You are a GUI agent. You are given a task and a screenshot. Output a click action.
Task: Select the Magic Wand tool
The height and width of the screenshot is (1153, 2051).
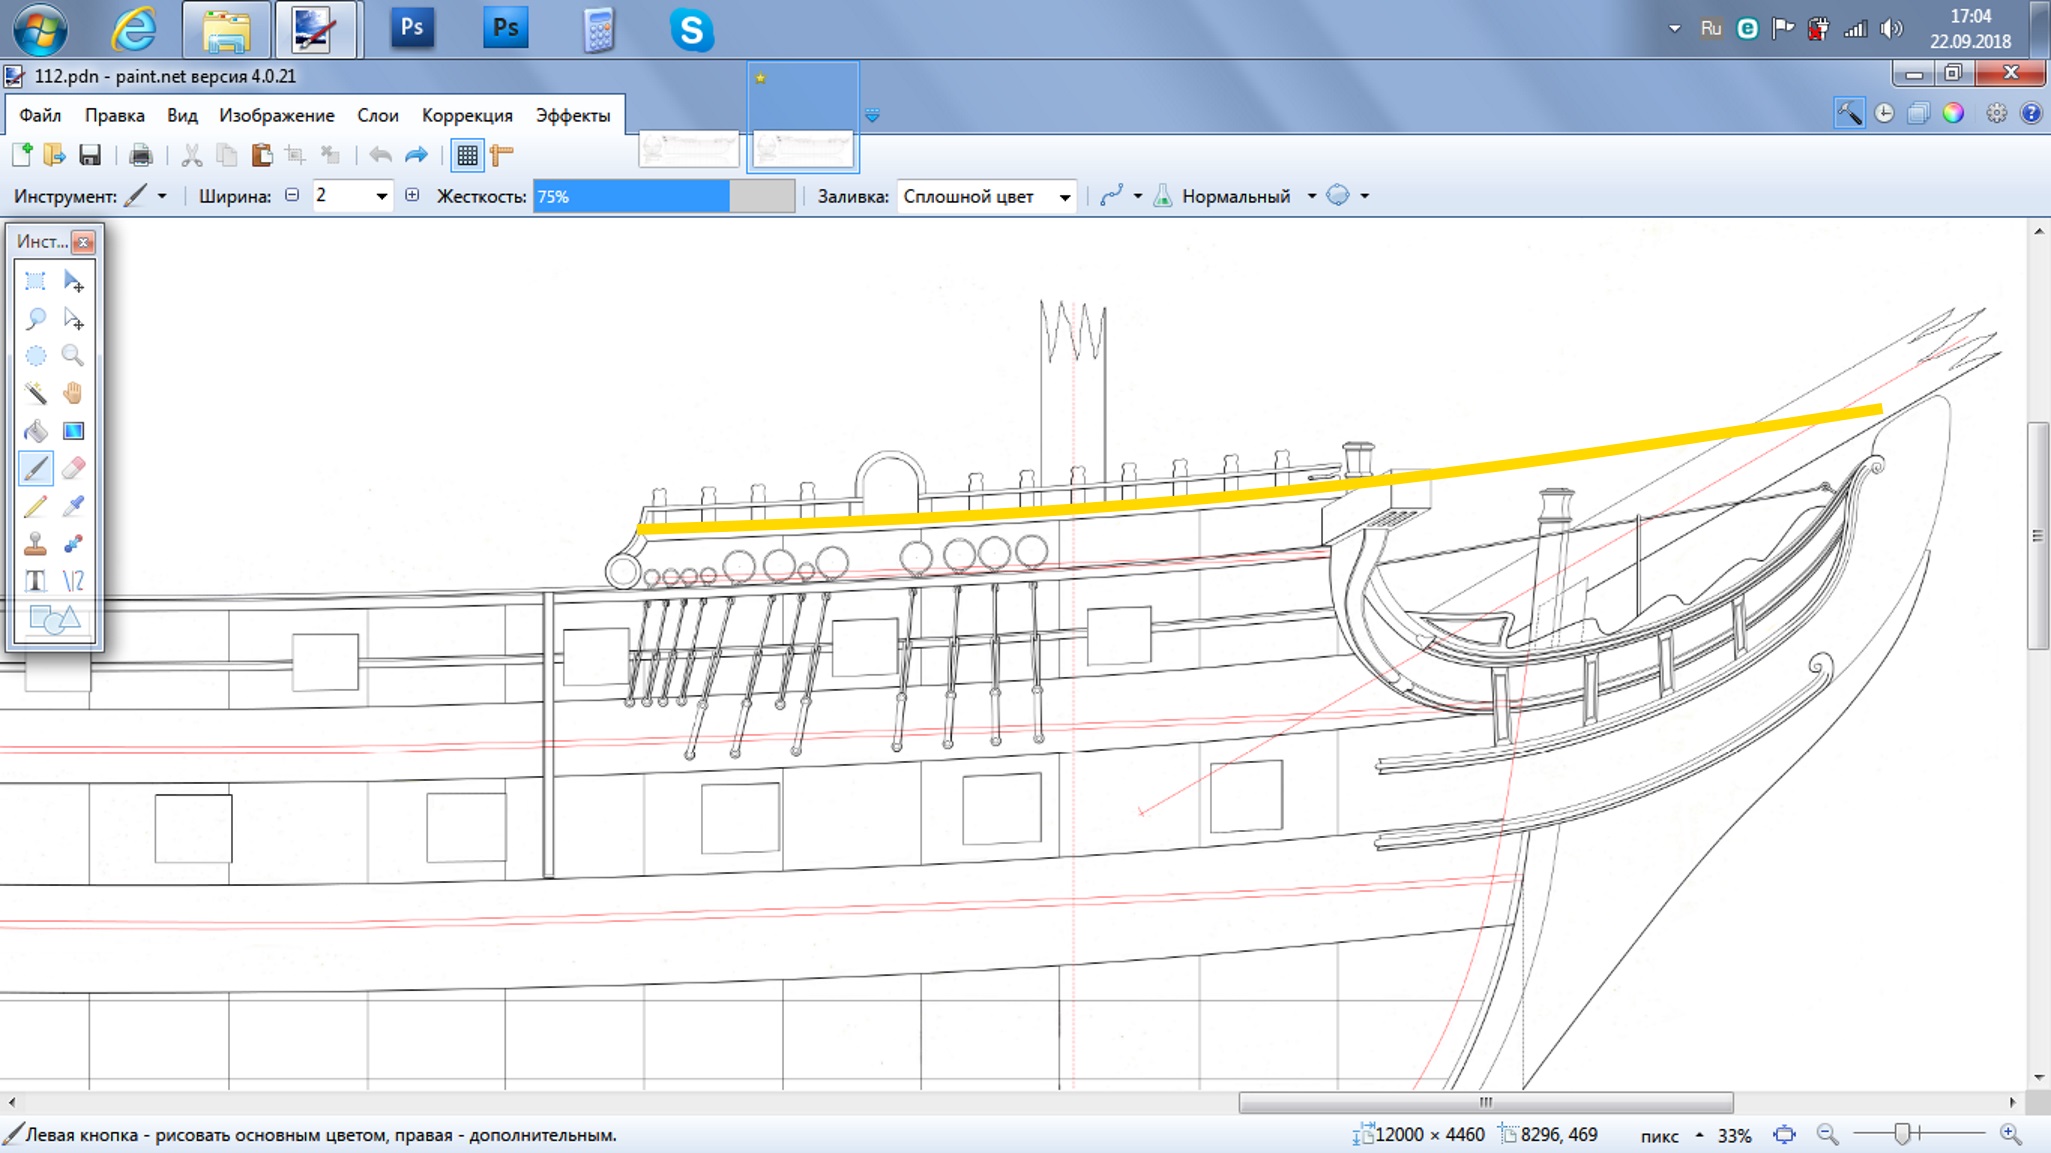click(35, 393)
